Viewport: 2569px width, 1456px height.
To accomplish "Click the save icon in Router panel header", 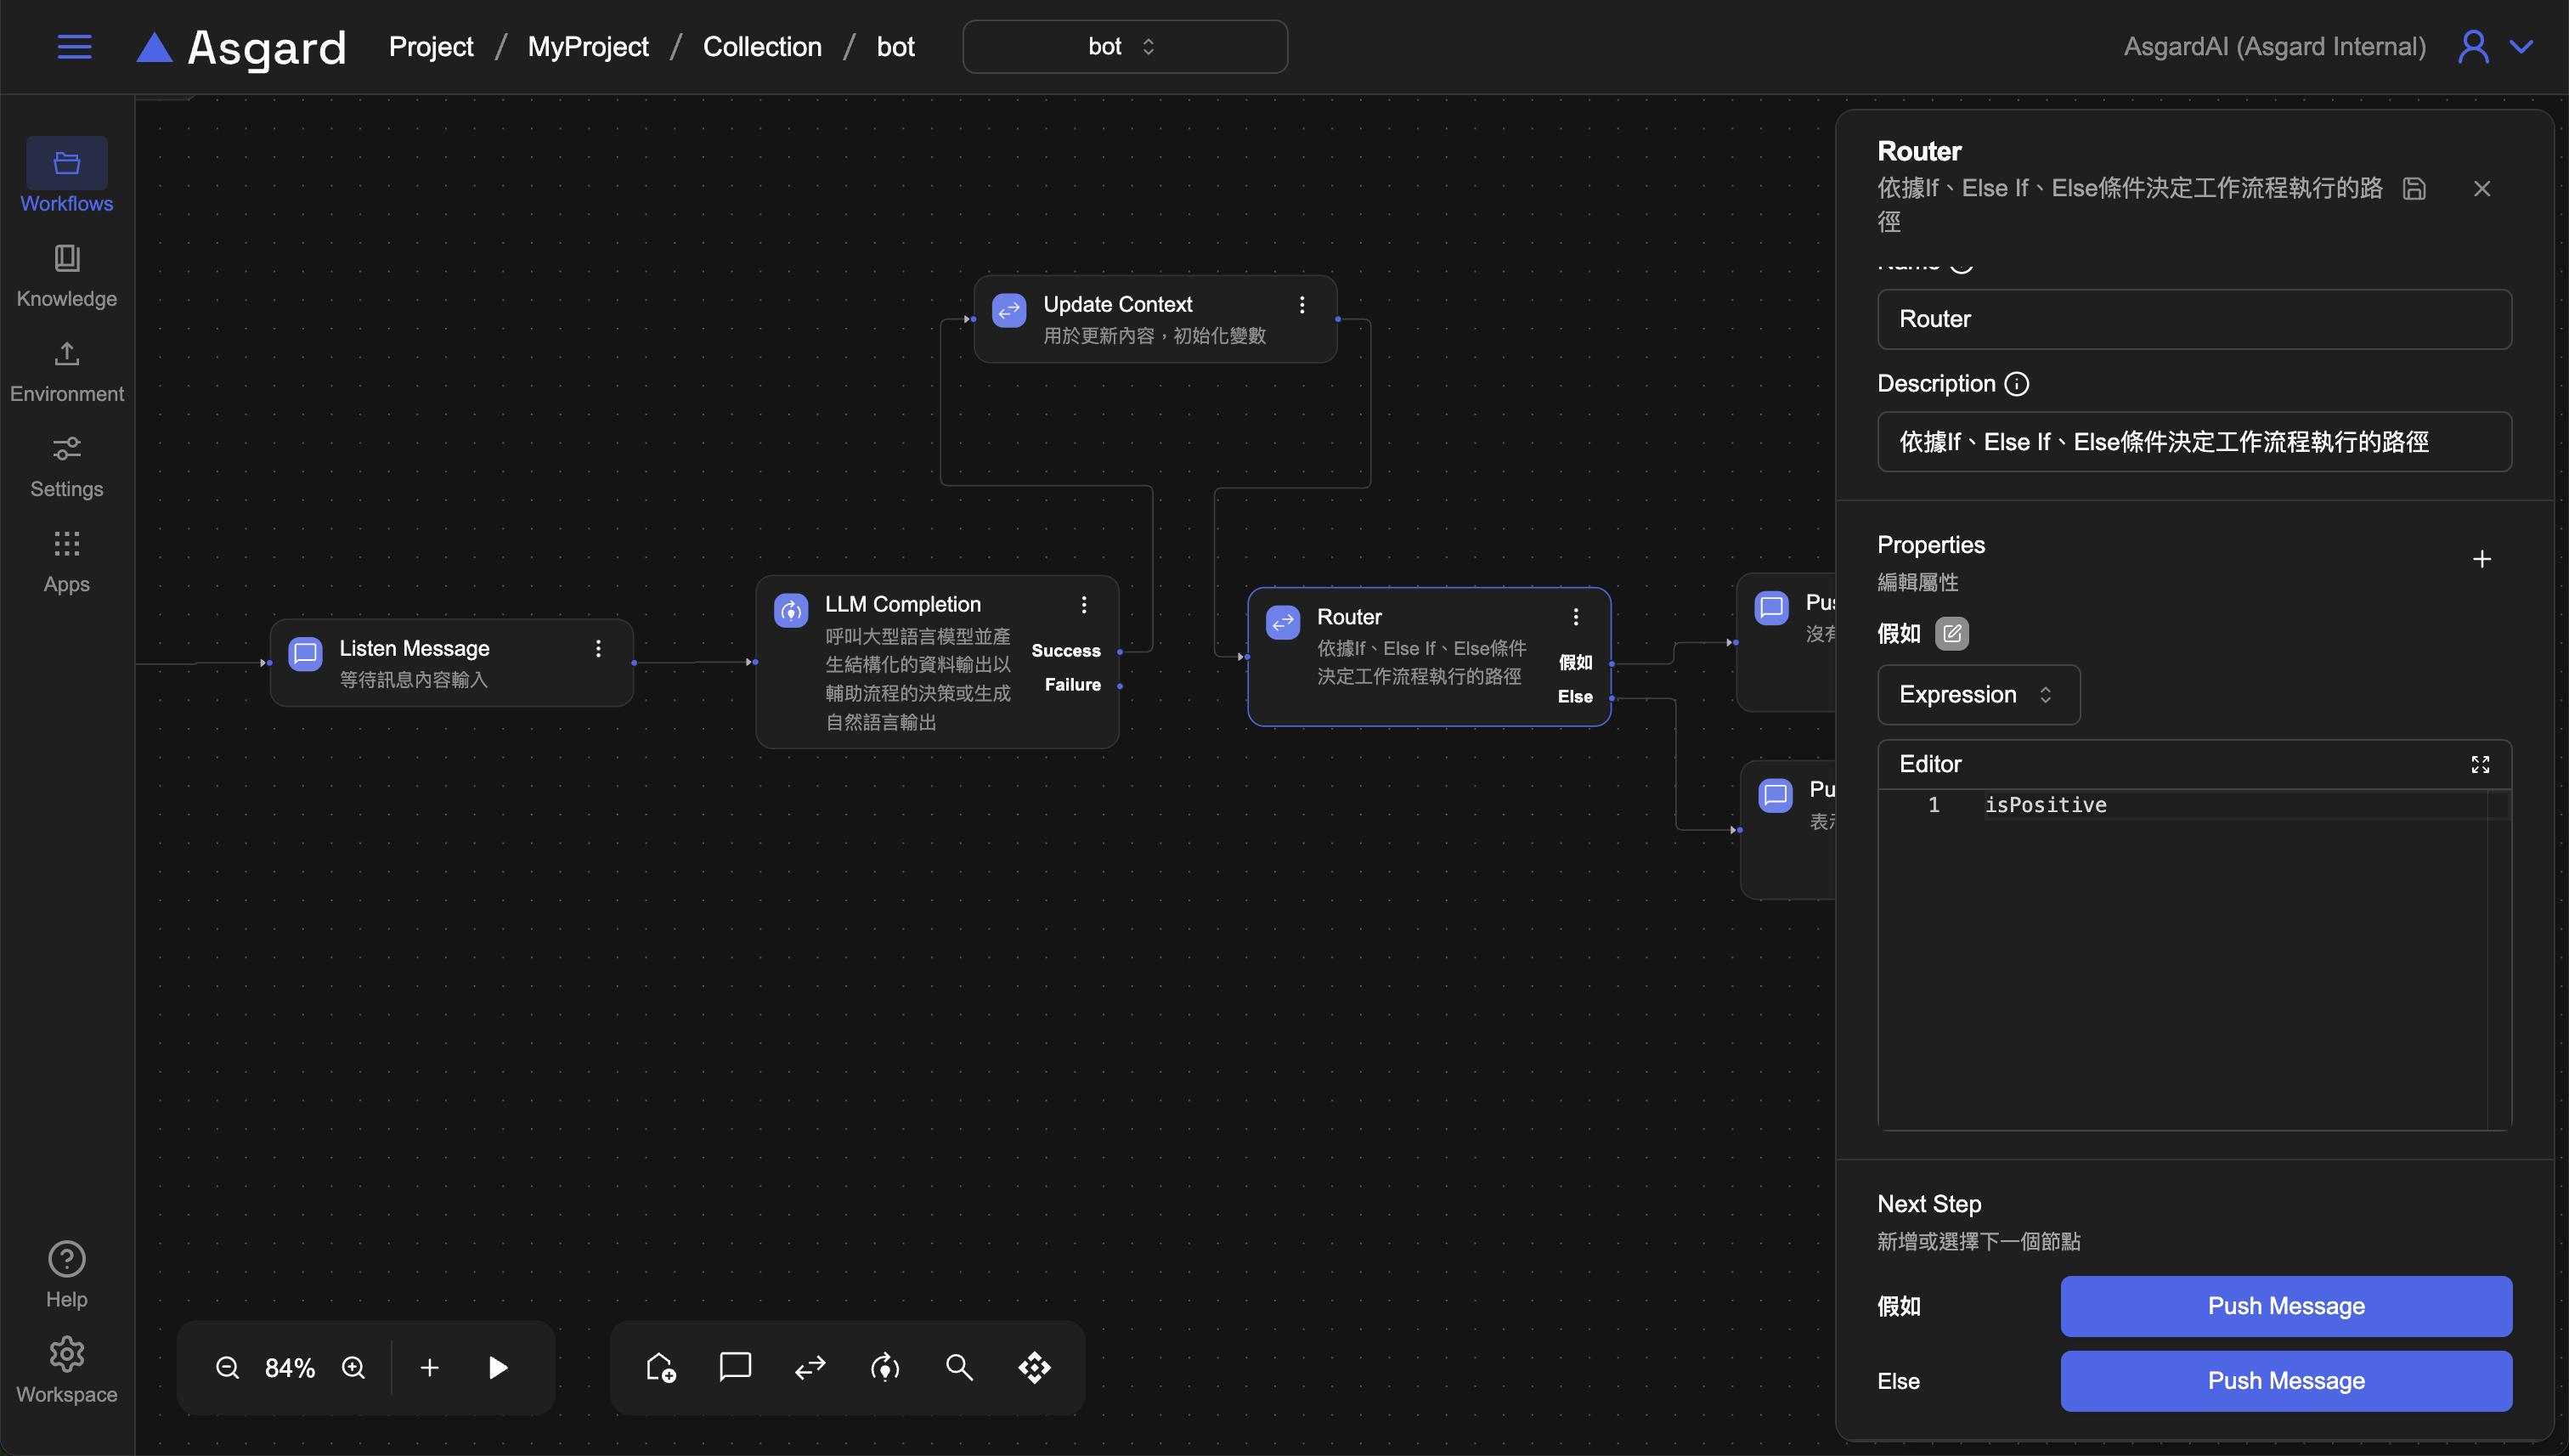I will 2414,189.
